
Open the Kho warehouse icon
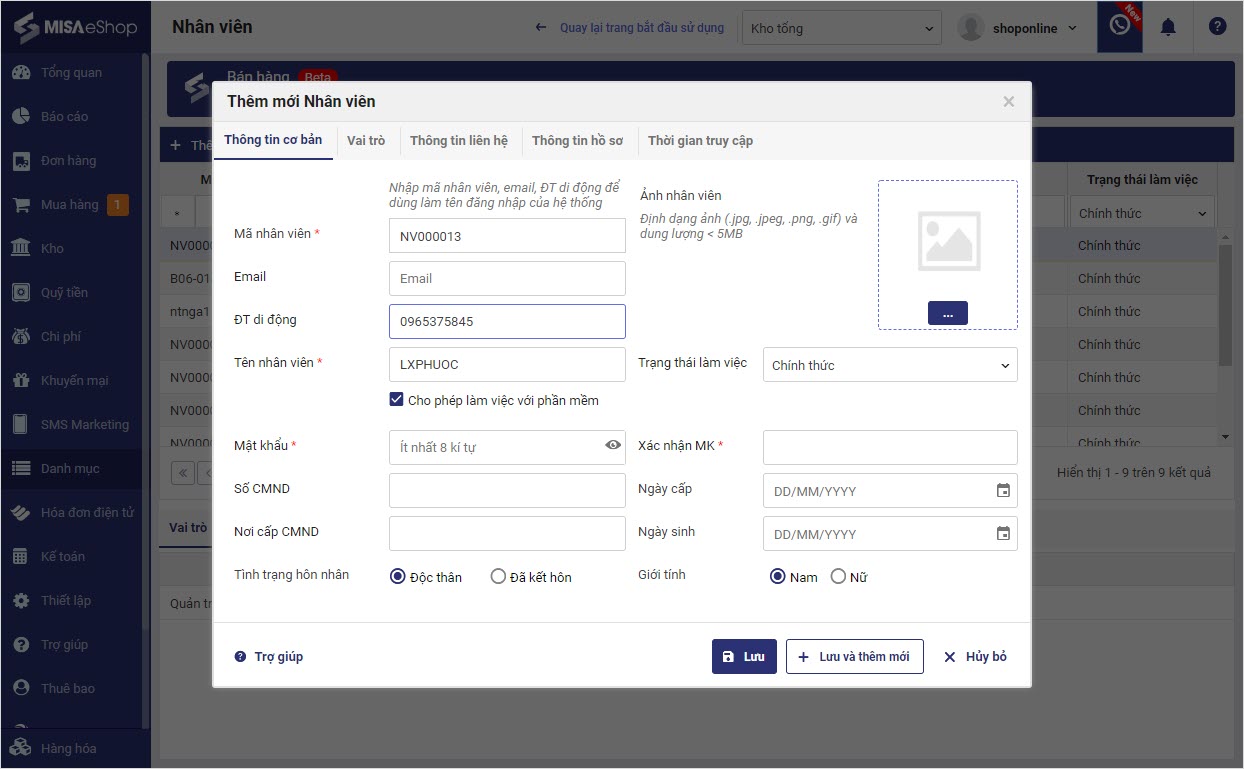(21, 248)
